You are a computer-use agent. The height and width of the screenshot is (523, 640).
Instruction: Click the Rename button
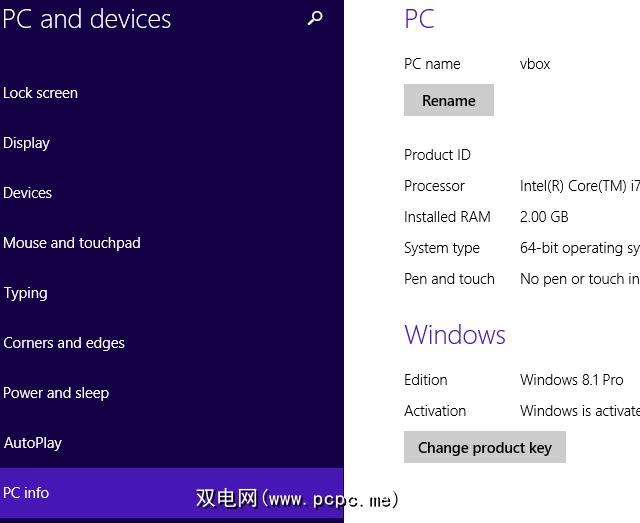tap(449, 101)
